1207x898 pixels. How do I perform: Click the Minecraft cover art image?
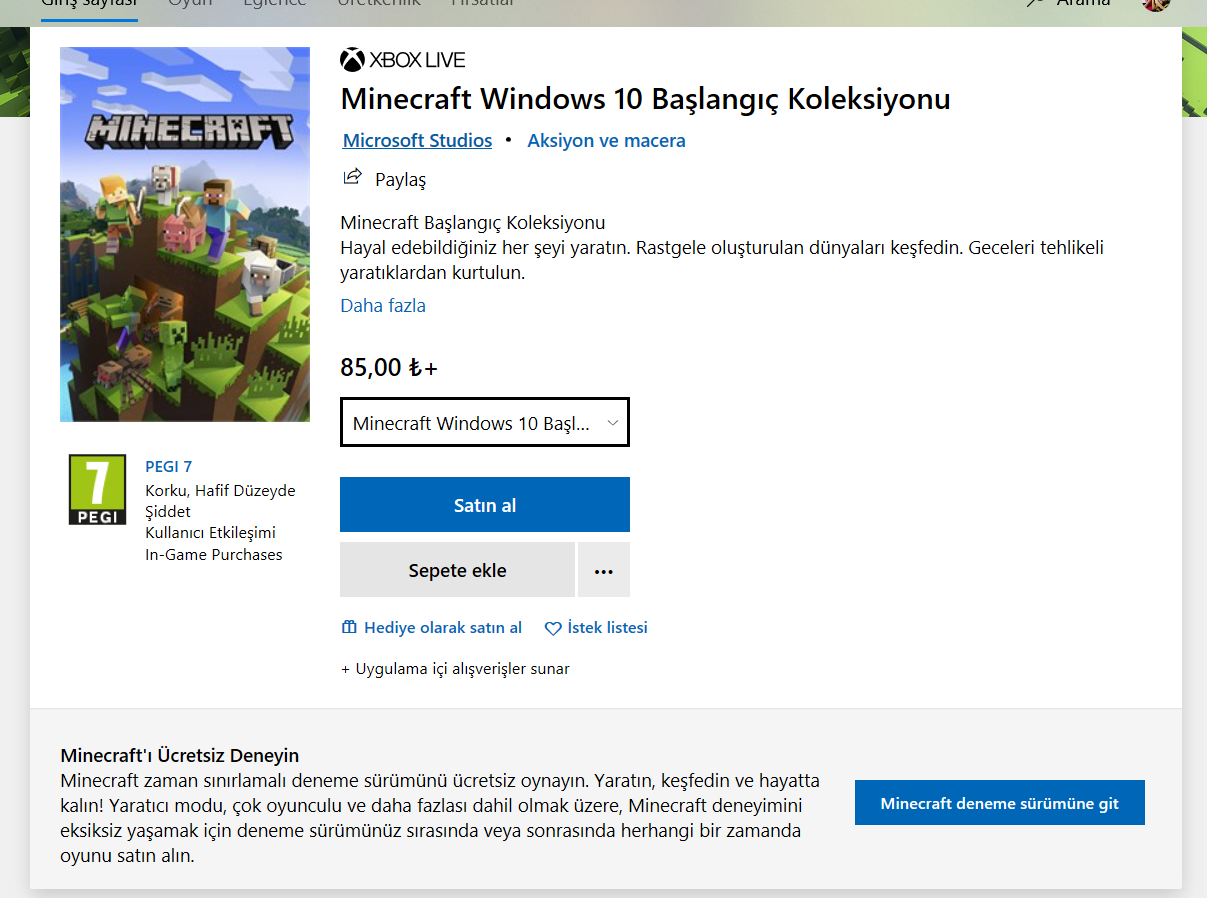tap(185, 234)
